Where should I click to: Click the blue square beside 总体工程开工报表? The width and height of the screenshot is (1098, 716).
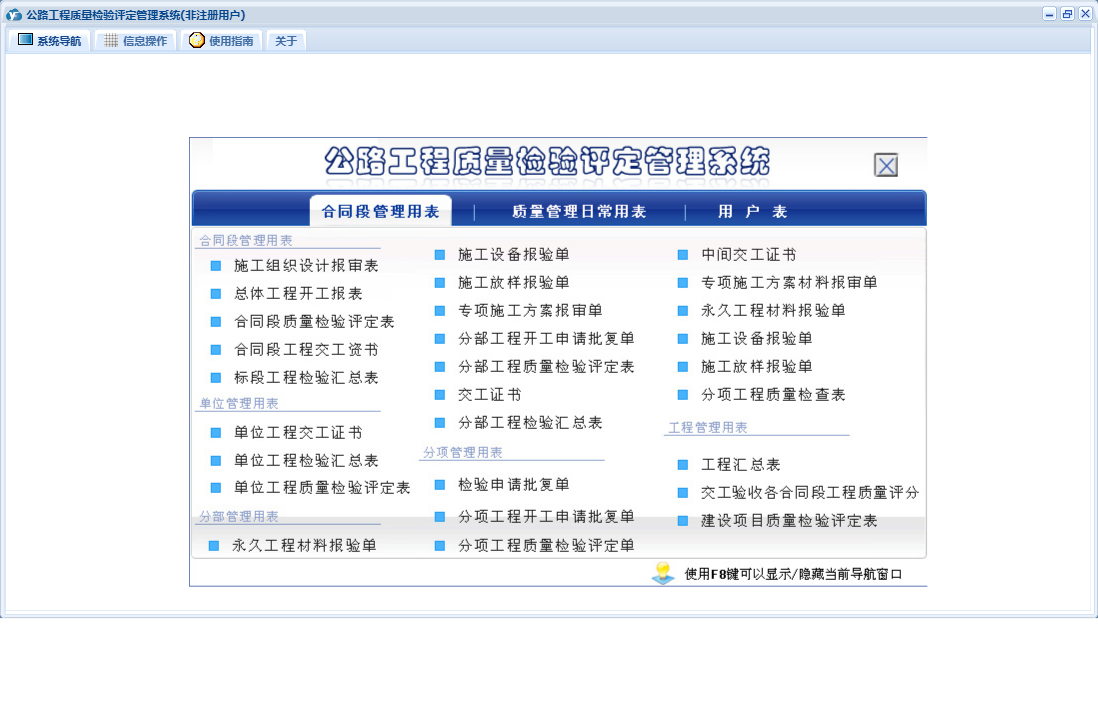point(215,294)
